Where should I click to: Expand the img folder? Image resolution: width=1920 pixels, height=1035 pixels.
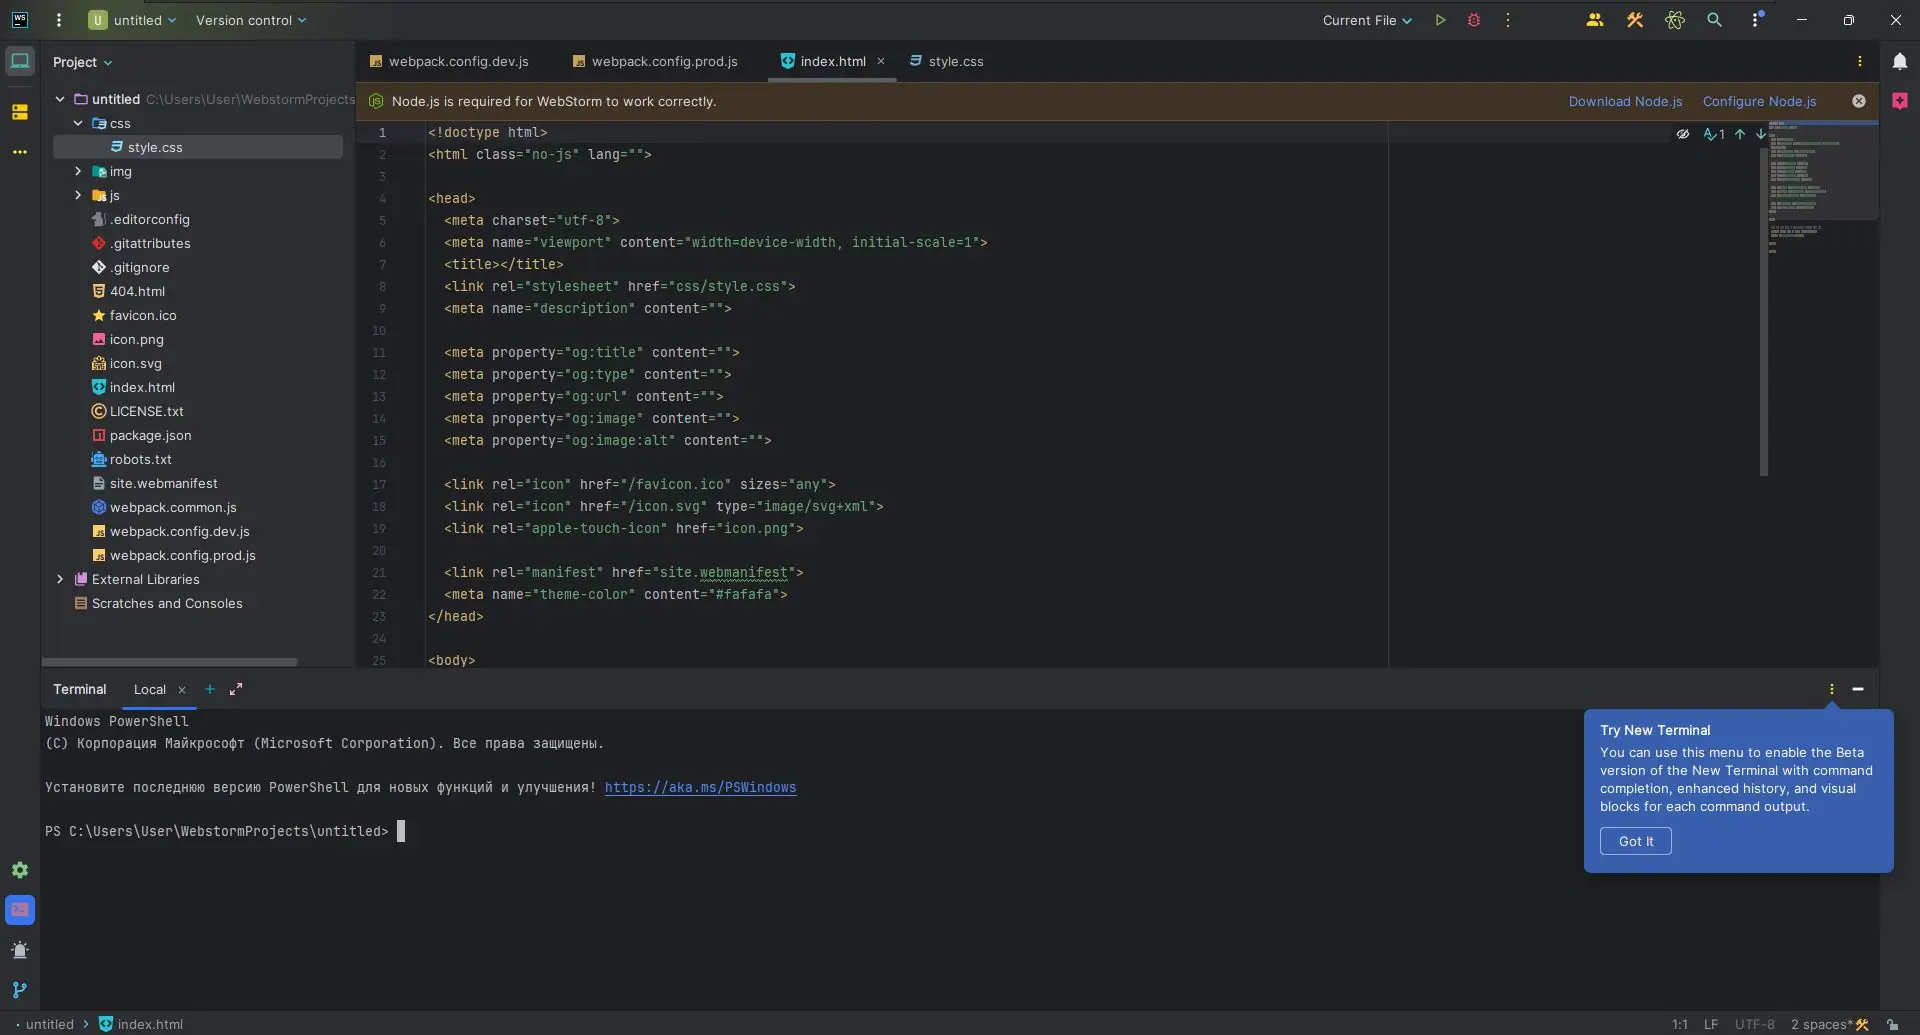tap(78, 172)
